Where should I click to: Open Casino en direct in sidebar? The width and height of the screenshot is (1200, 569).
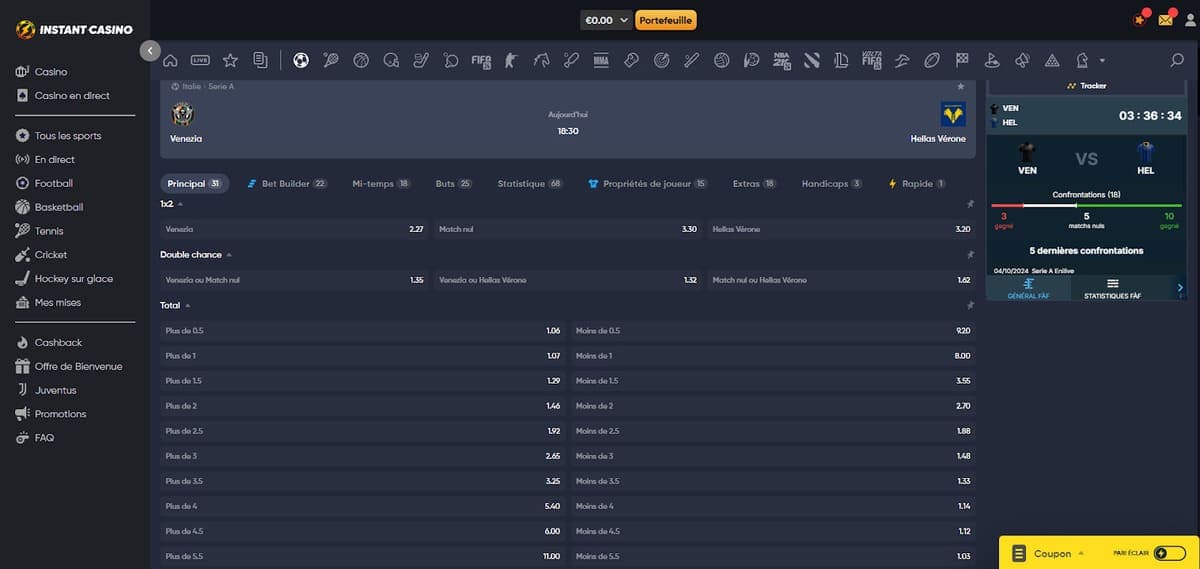[x=72, y=96]
